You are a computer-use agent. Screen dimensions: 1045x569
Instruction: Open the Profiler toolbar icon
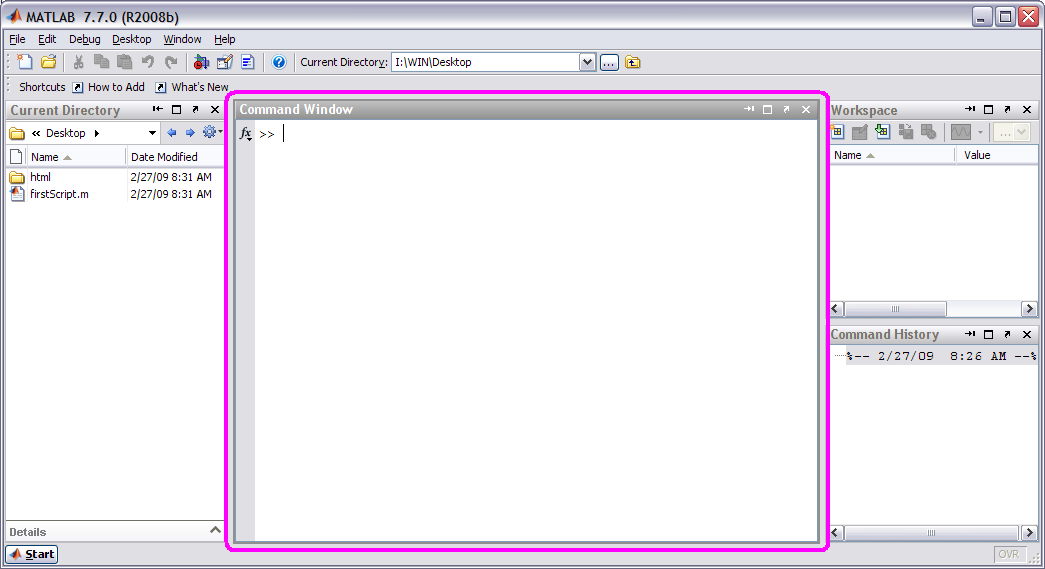[x=247, y=62]
